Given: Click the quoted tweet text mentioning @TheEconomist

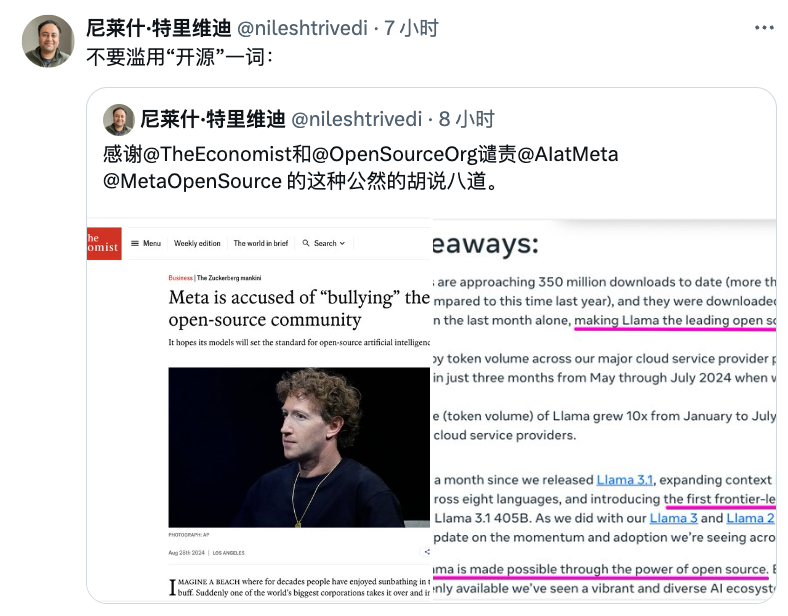Looking at the screenshot, I should (x=360, y=167).
